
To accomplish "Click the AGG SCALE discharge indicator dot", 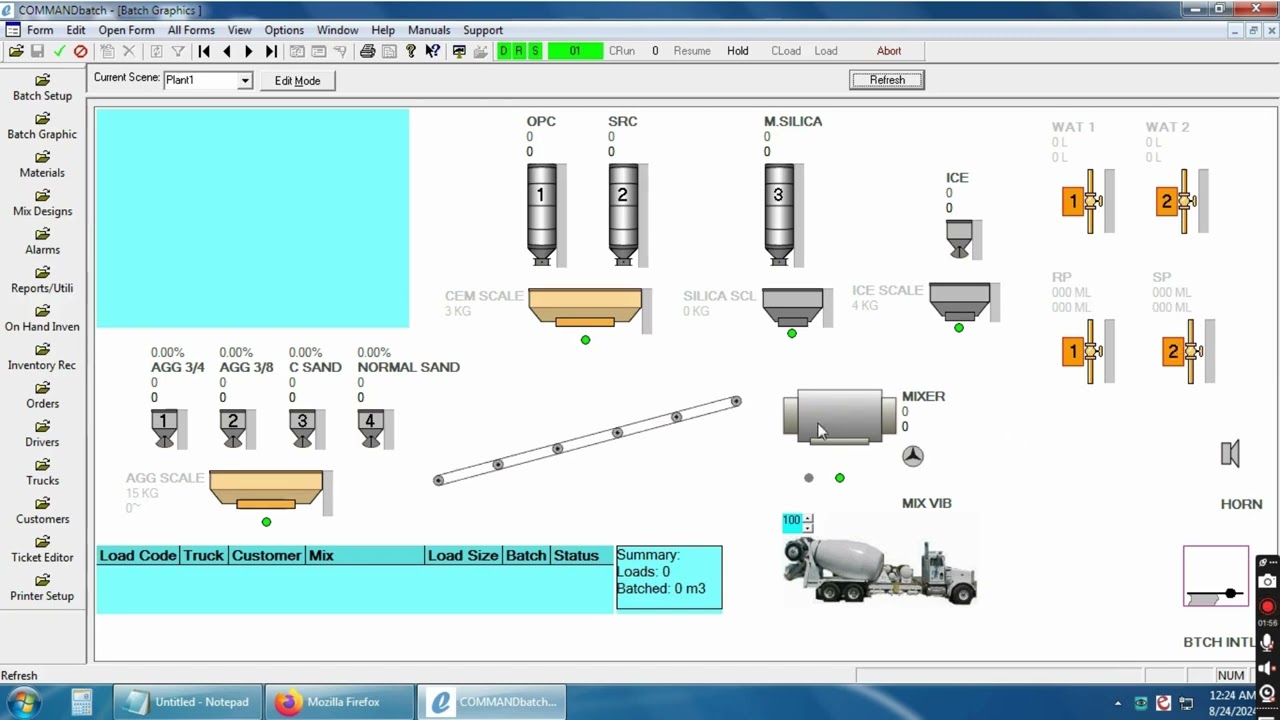I will pos(266,522).
